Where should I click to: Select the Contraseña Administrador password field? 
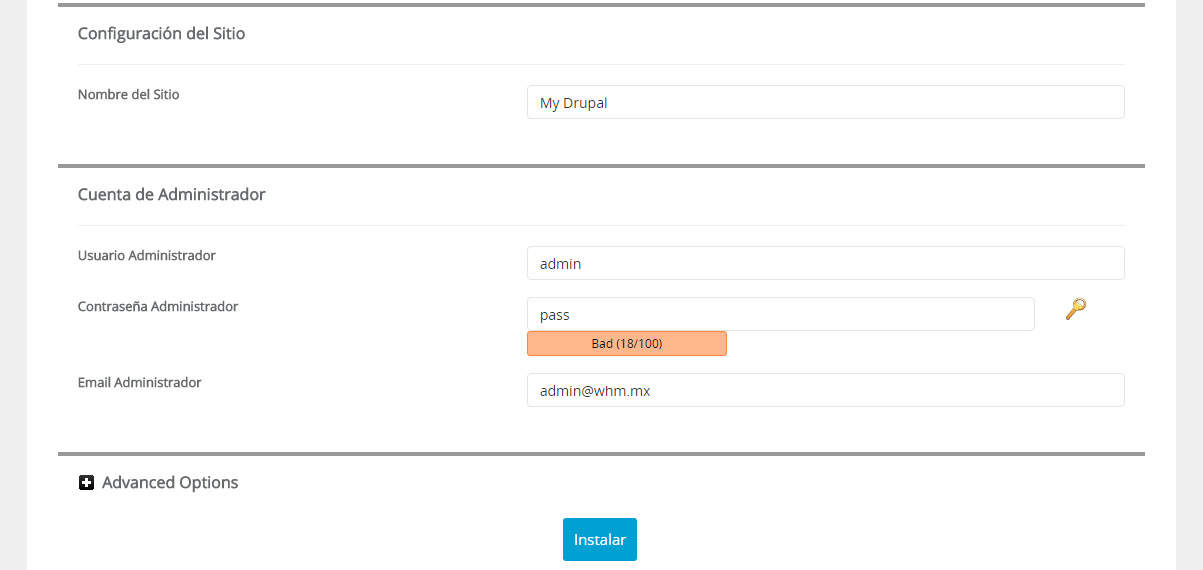tap(780, 314)
